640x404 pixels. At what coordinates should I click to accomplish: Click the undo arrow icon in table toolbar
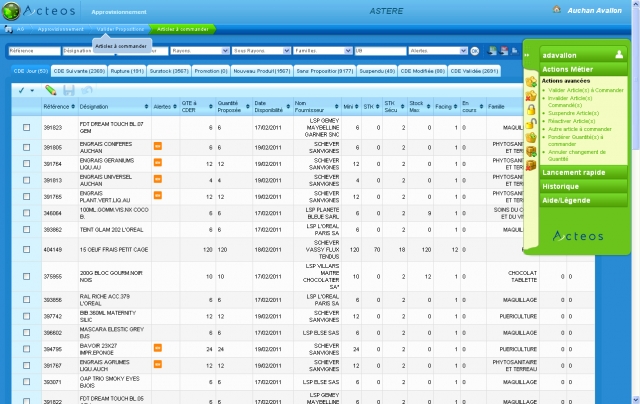[x=87, y=90]
